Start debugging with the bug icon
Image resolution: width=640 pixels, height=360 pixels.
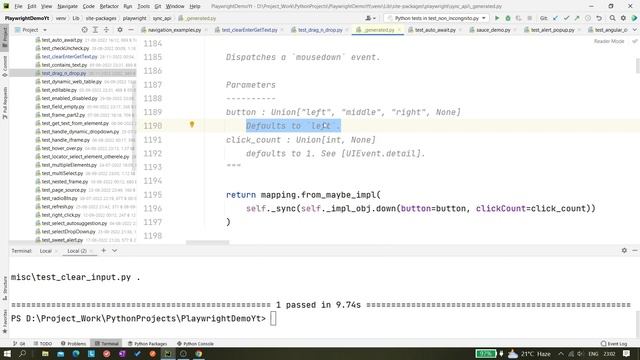[508, 18]
